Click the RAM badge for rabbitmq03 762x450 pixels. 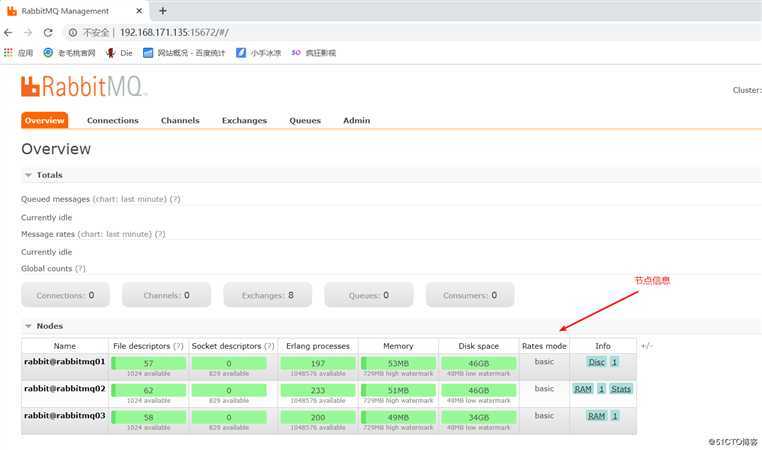596,416
